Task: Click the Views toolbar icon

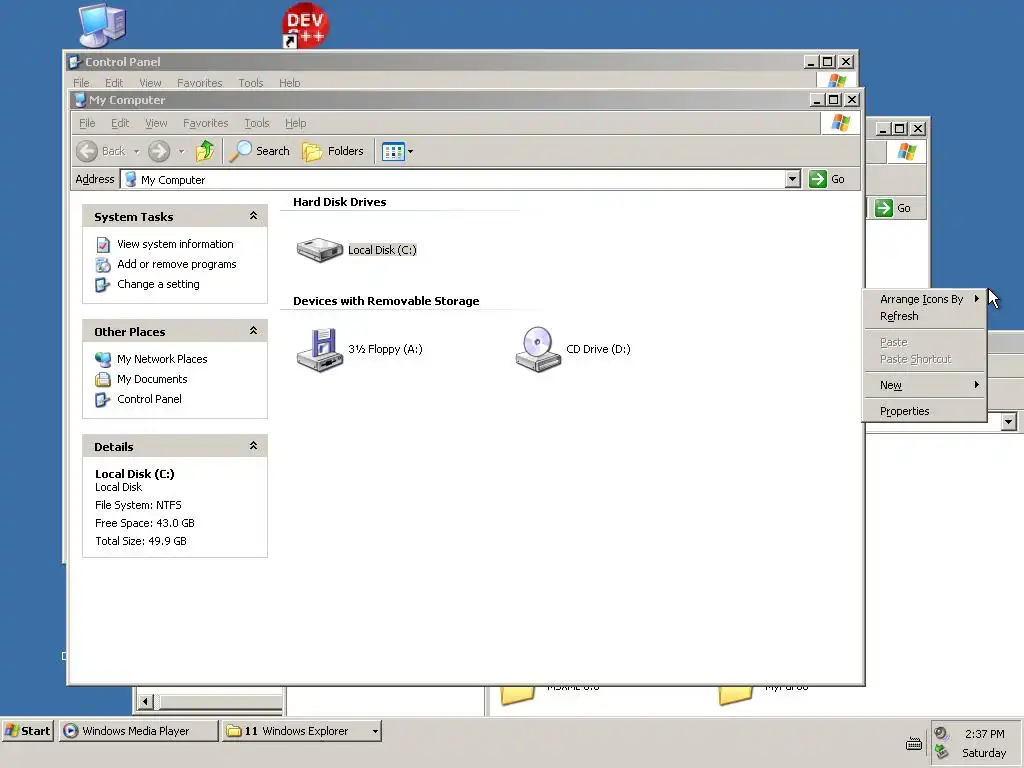Action: pos(393,152)
